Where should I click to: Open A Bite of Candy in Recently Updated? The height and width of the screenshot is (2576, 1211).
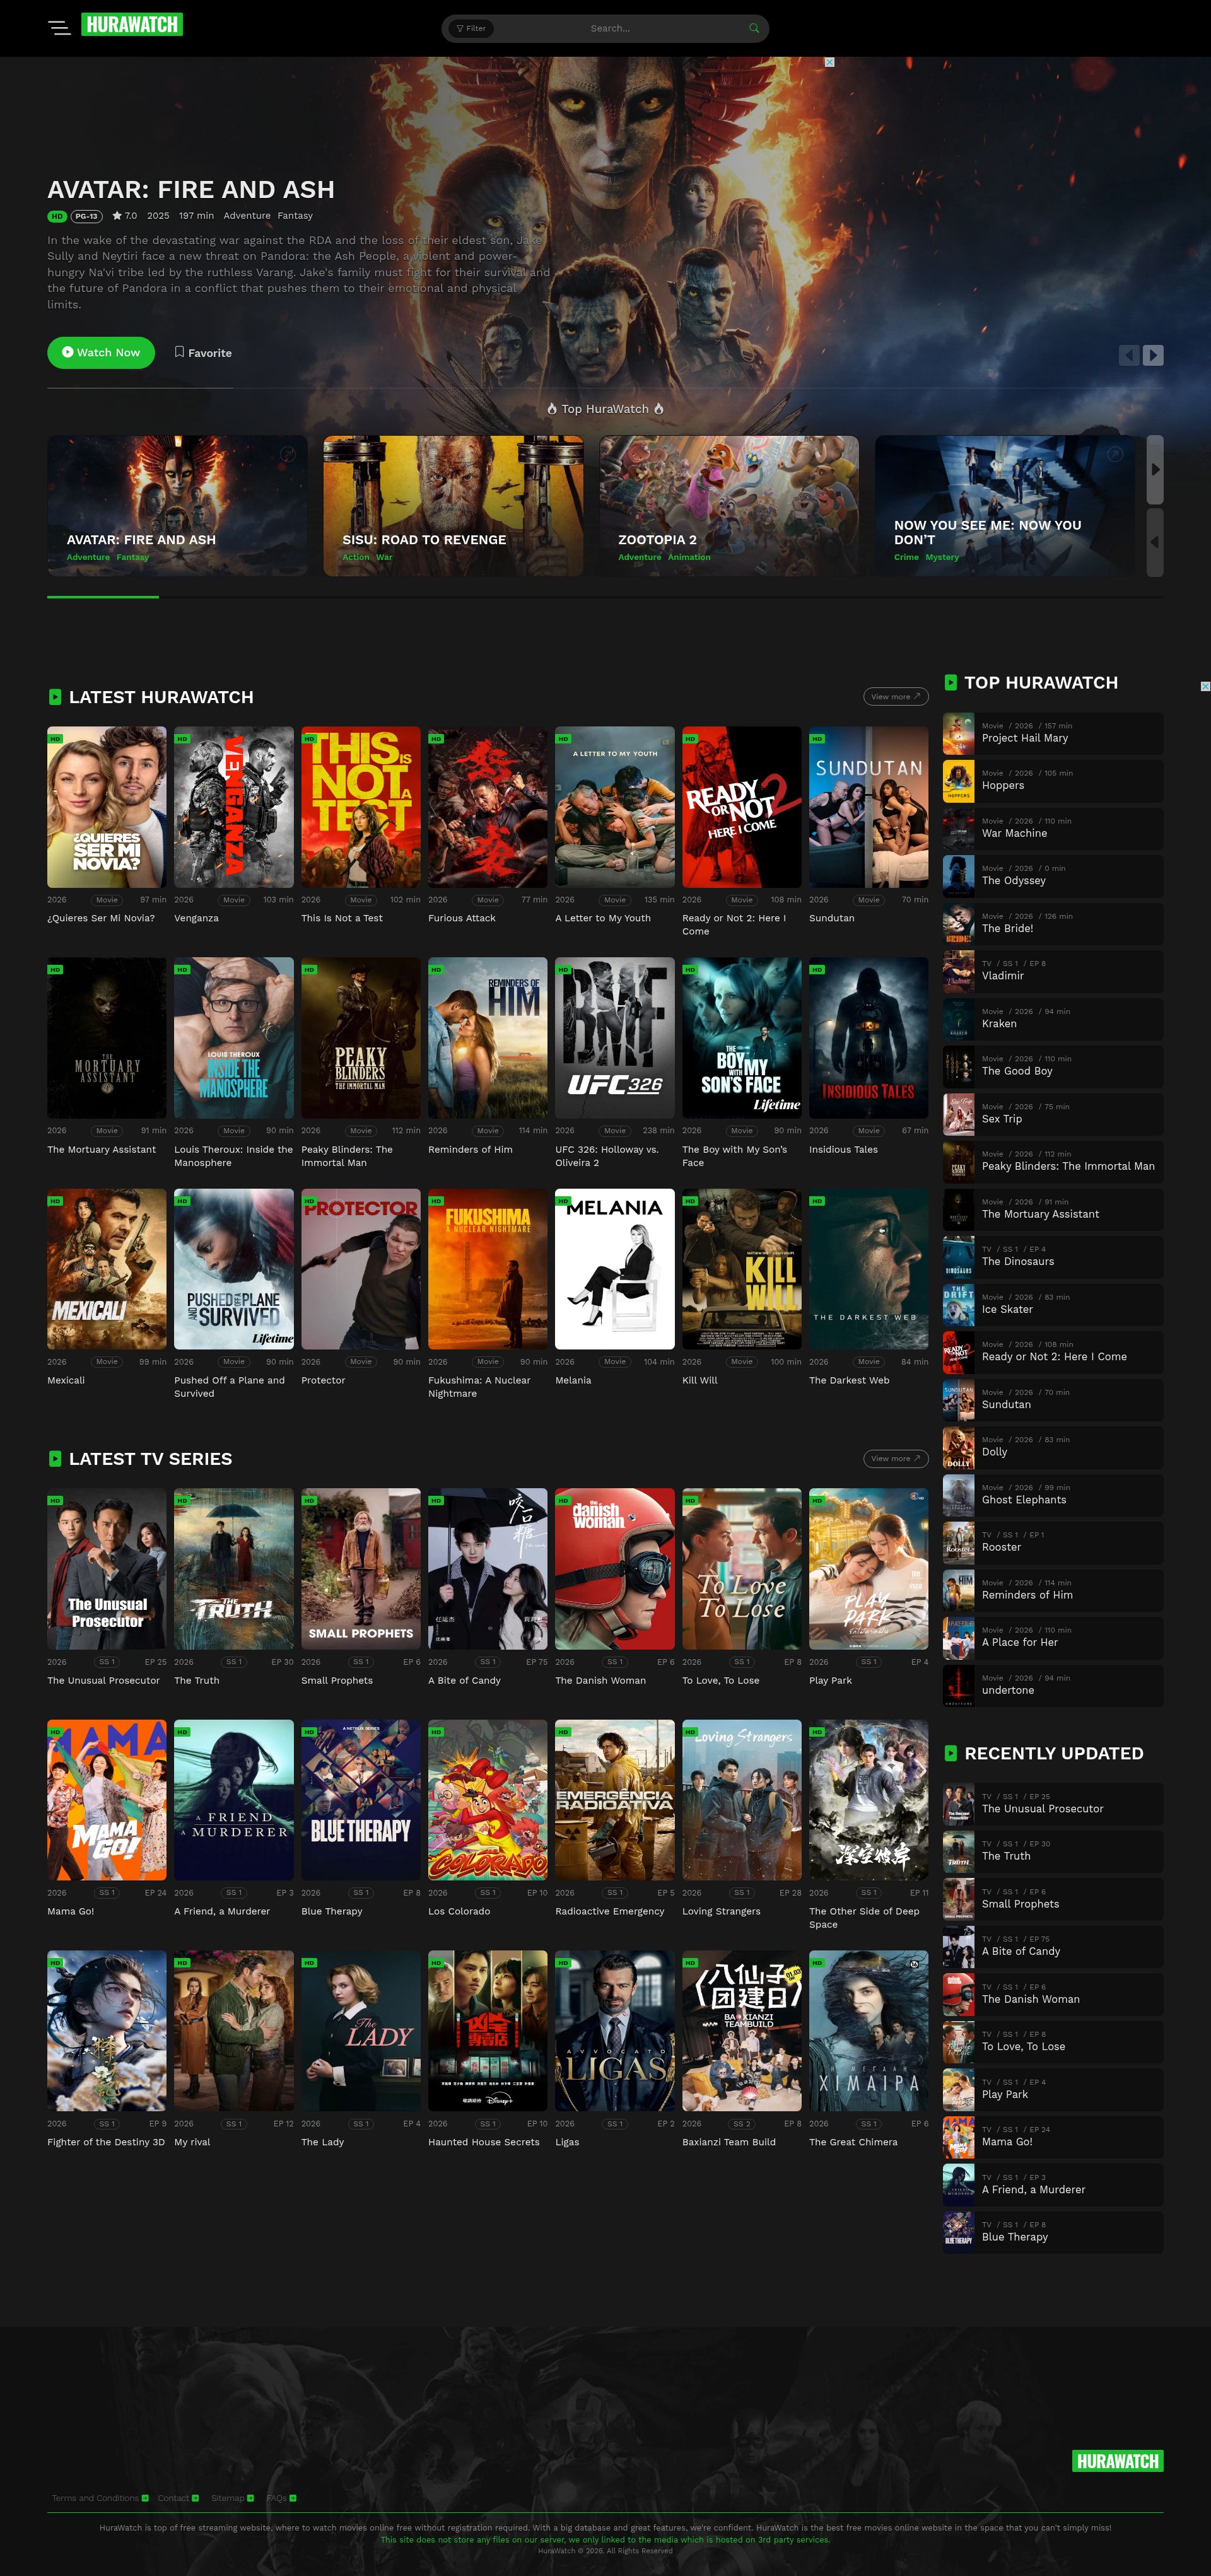[x=1053, y=1946]
